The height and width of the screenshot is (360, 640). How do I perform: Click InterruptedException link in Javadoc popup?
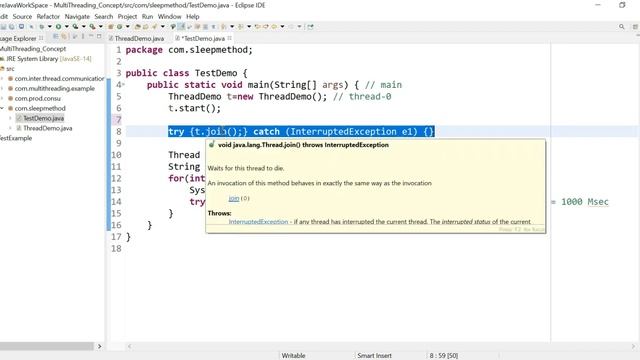258,222
